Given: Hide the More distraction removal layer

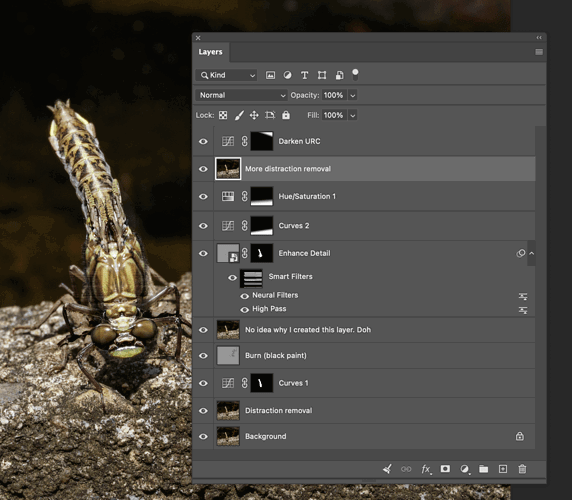Looking at the screenshot, I should 203,169.
